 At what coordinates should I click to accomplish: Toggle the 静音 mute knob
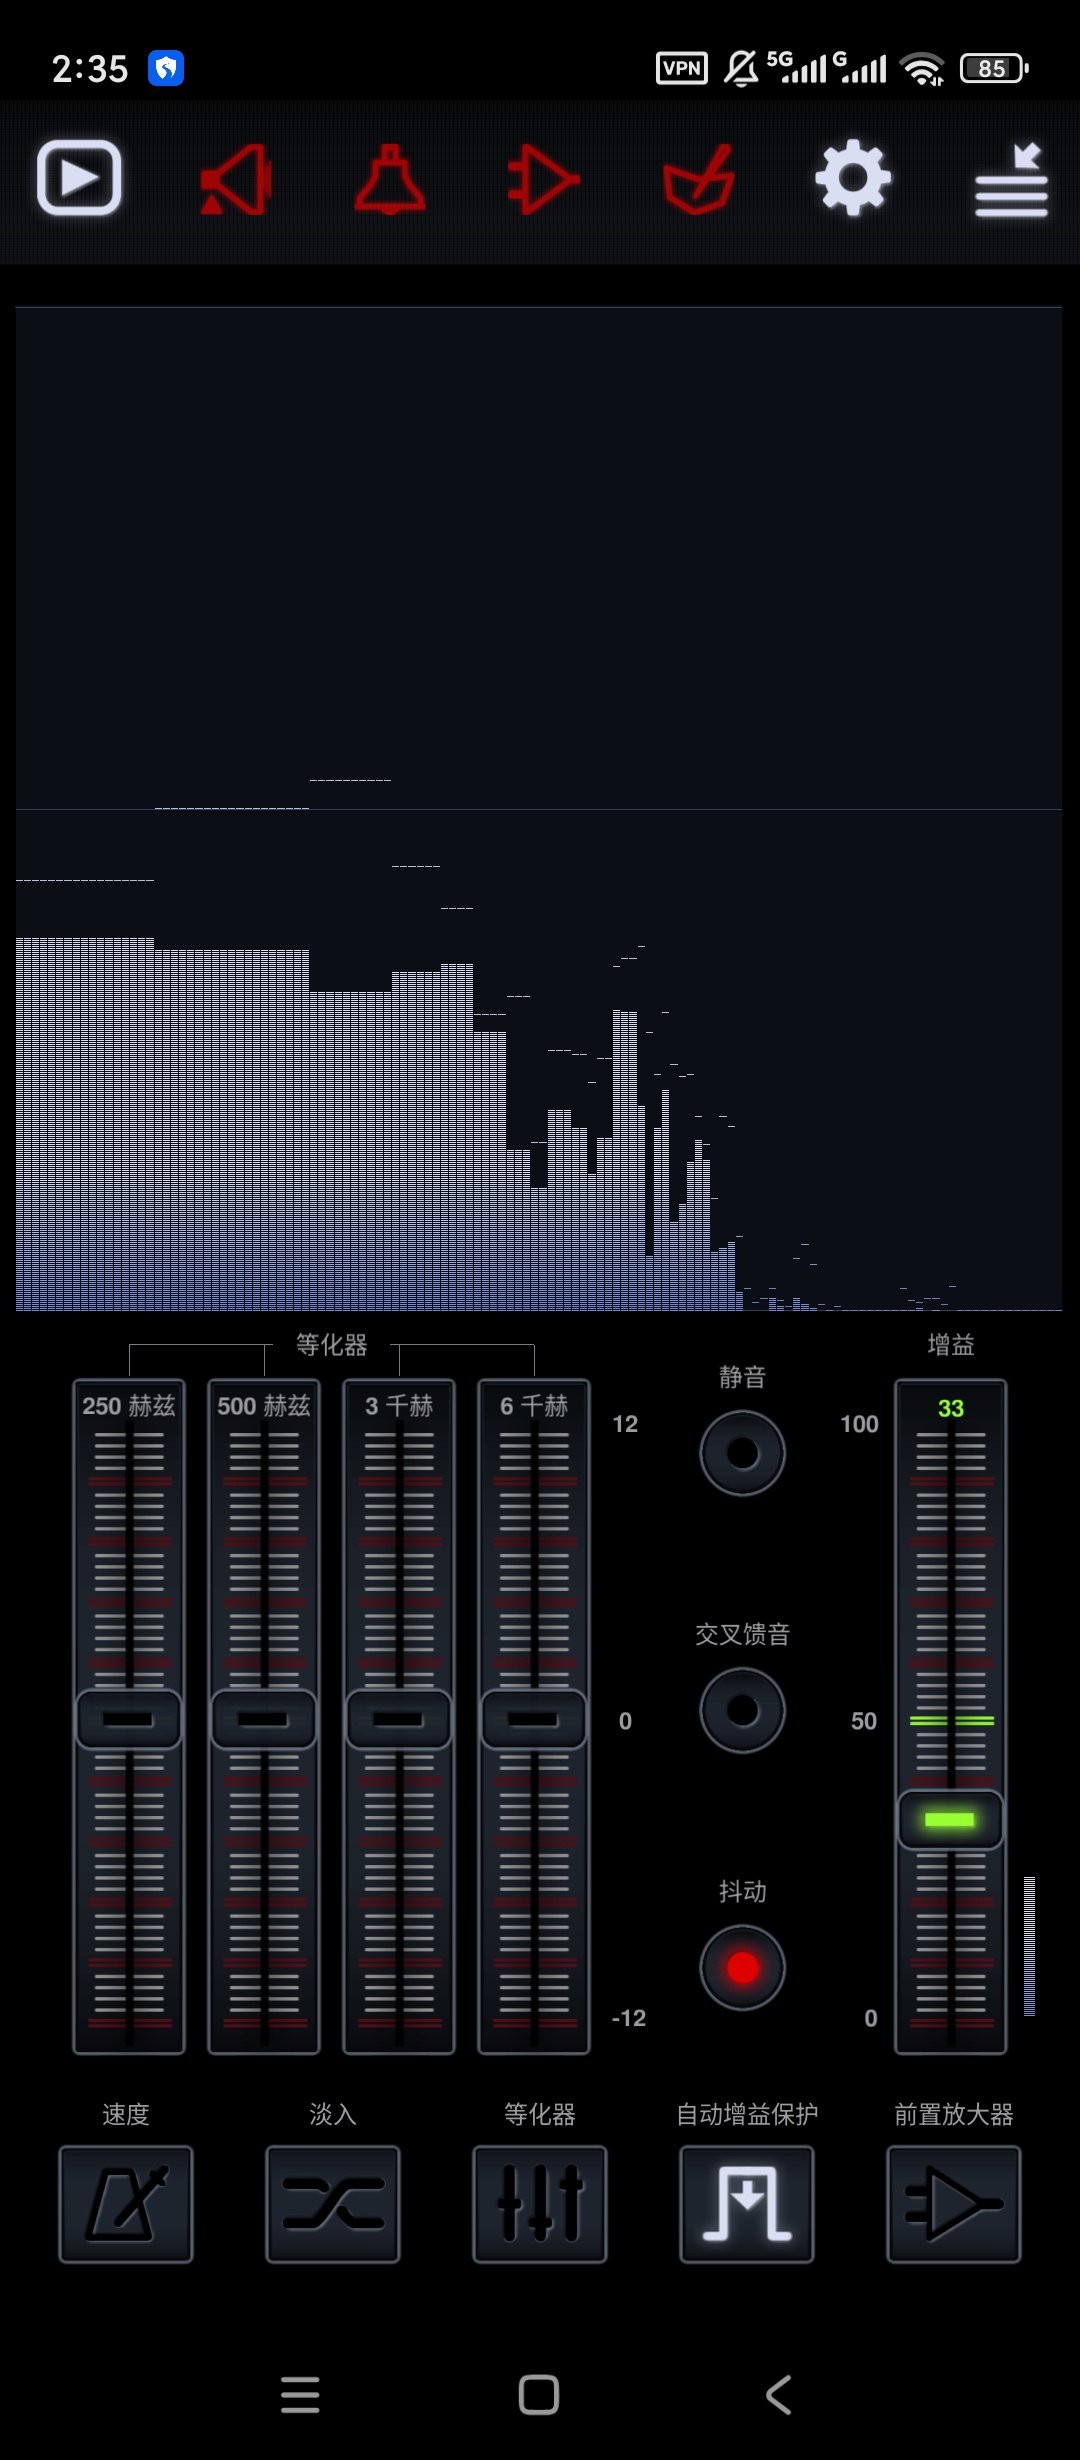coord(743,1453)
